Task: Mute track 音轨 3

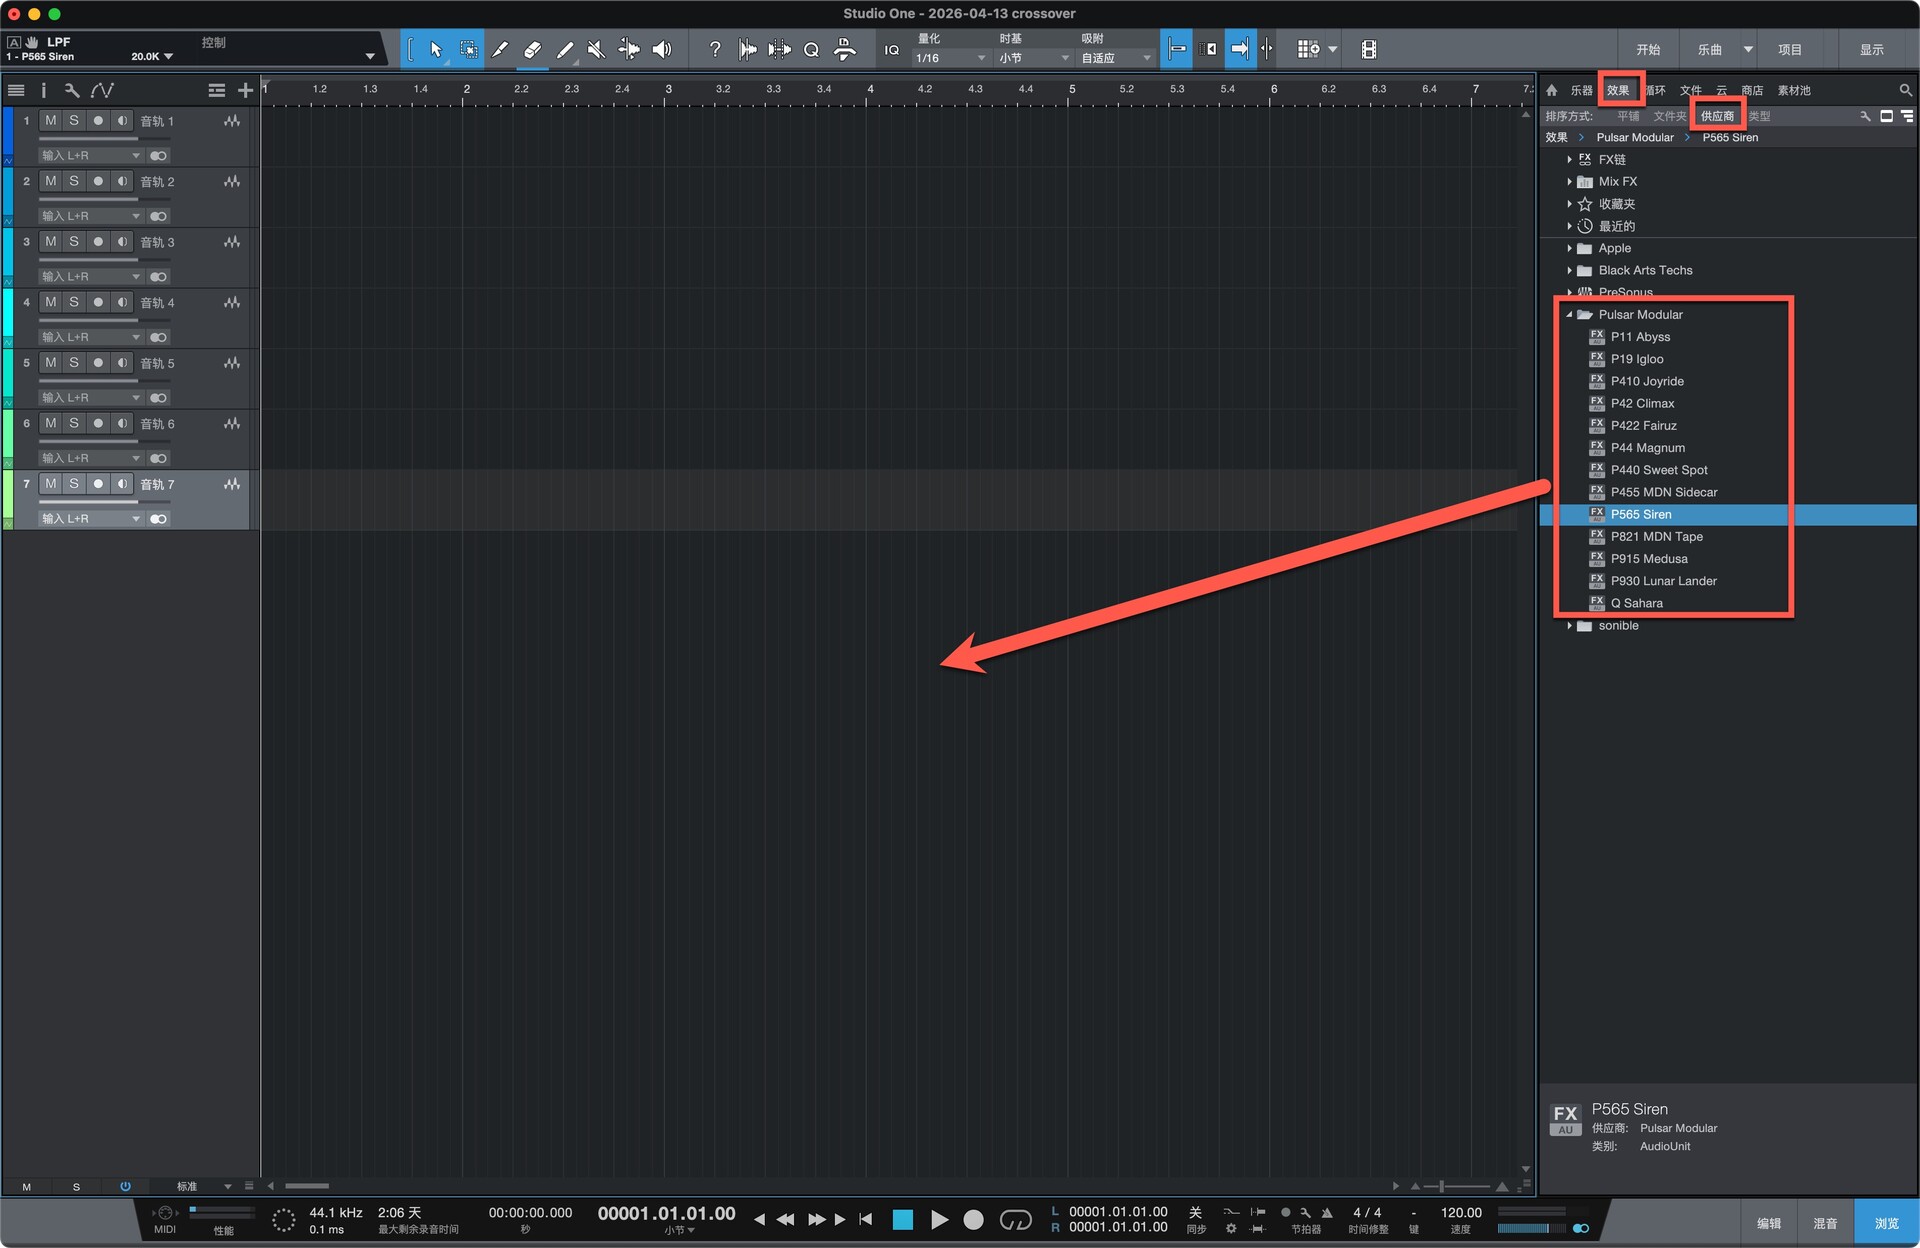Action: tap(50, 242)
